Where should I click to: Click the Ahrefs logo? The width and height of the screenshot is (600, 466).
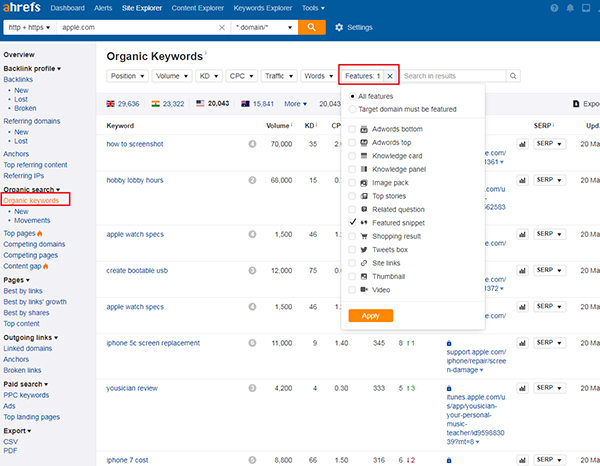(21, 7)
